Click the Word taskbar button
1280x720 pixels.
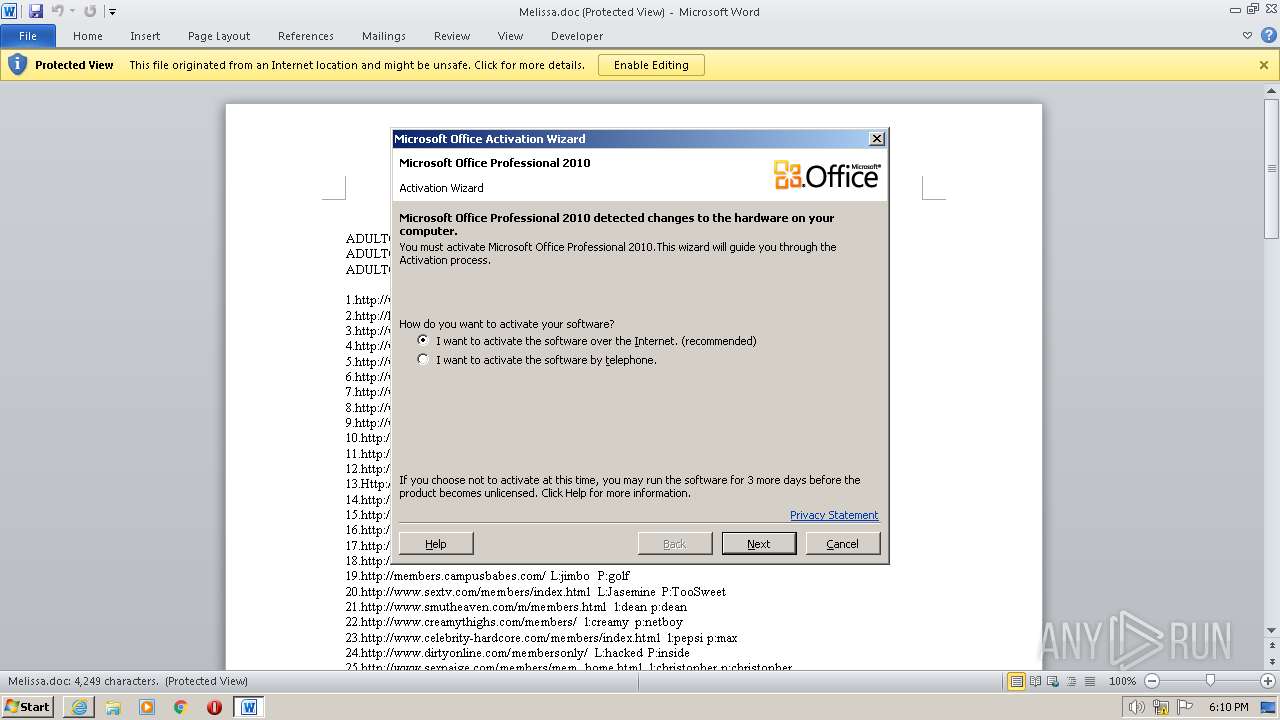(249, 707)
